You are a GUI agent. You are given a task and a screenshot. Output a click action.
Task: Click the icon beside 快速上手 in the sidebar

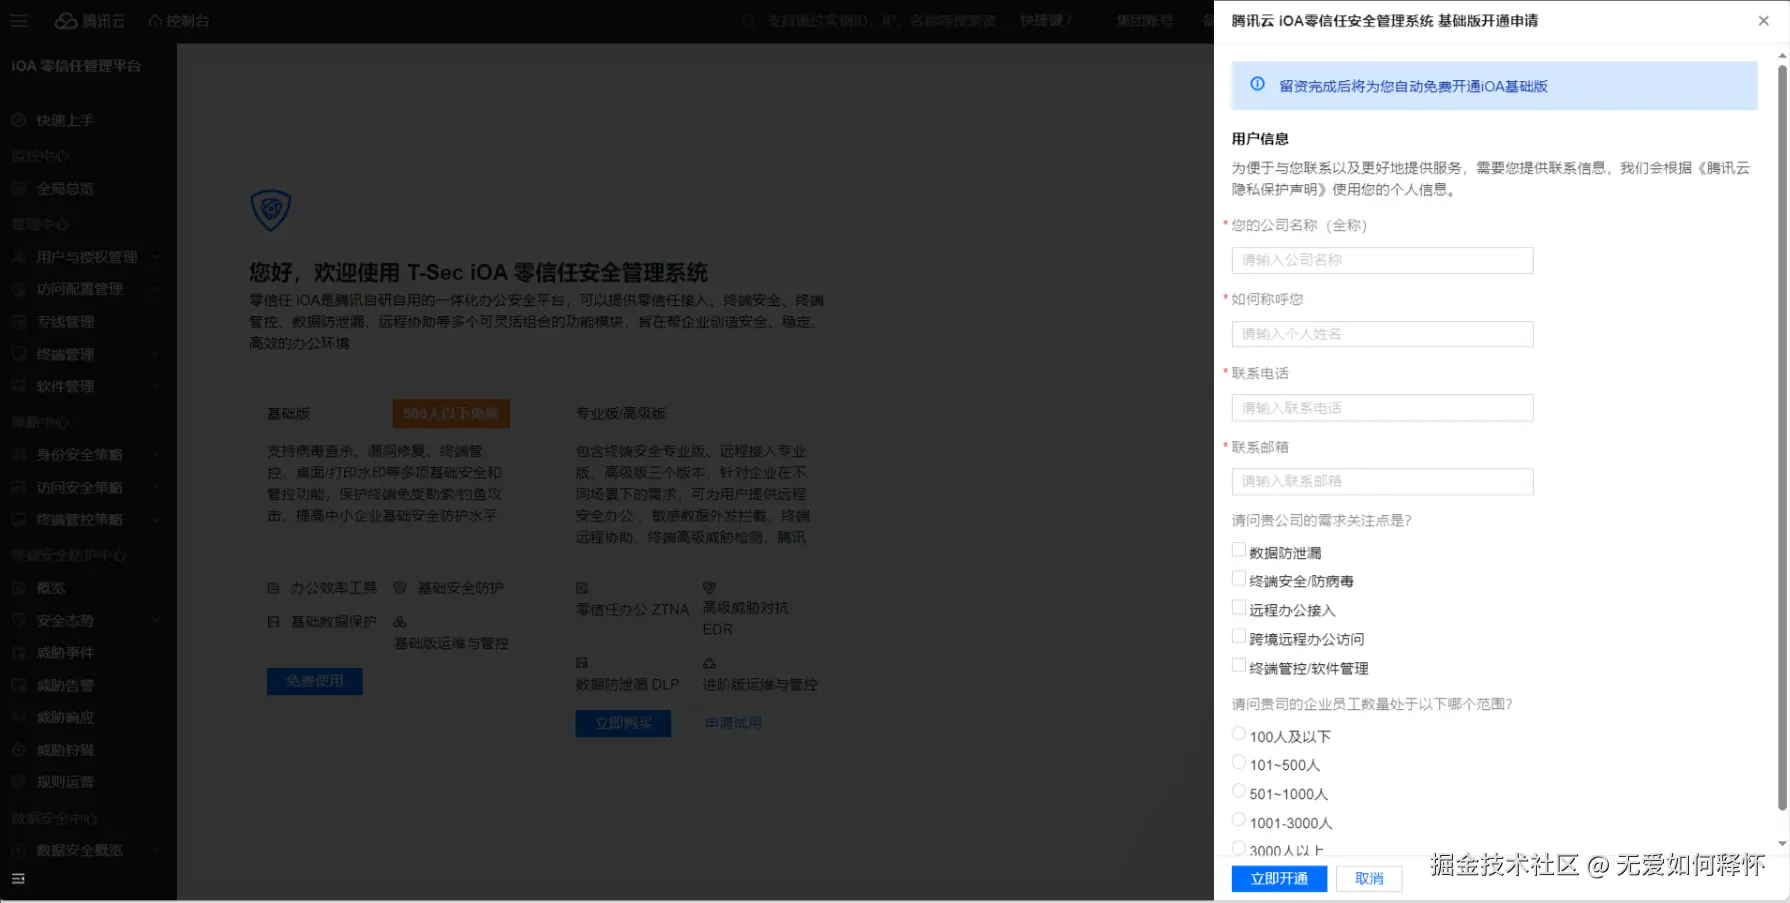(x=18, y=121)
